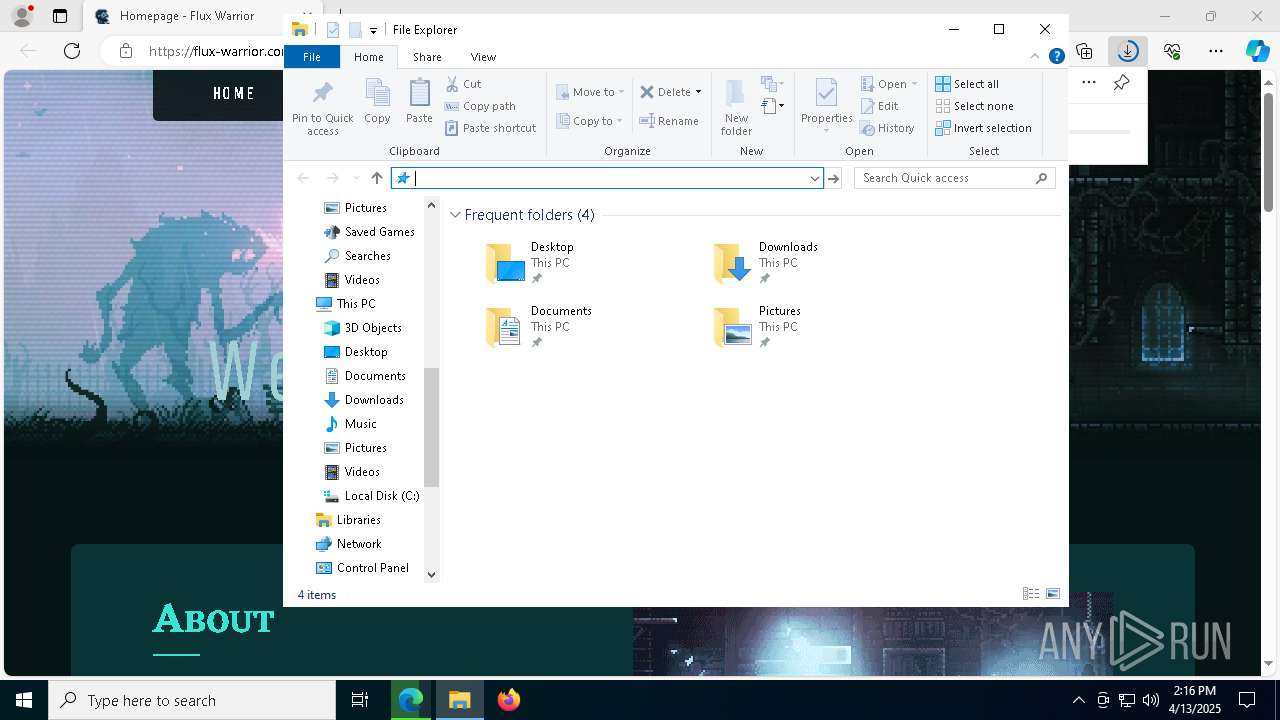The width and height of the screenshot is (1280, 720).
Task: Create a New folder
Action: [x=736, y=108]
